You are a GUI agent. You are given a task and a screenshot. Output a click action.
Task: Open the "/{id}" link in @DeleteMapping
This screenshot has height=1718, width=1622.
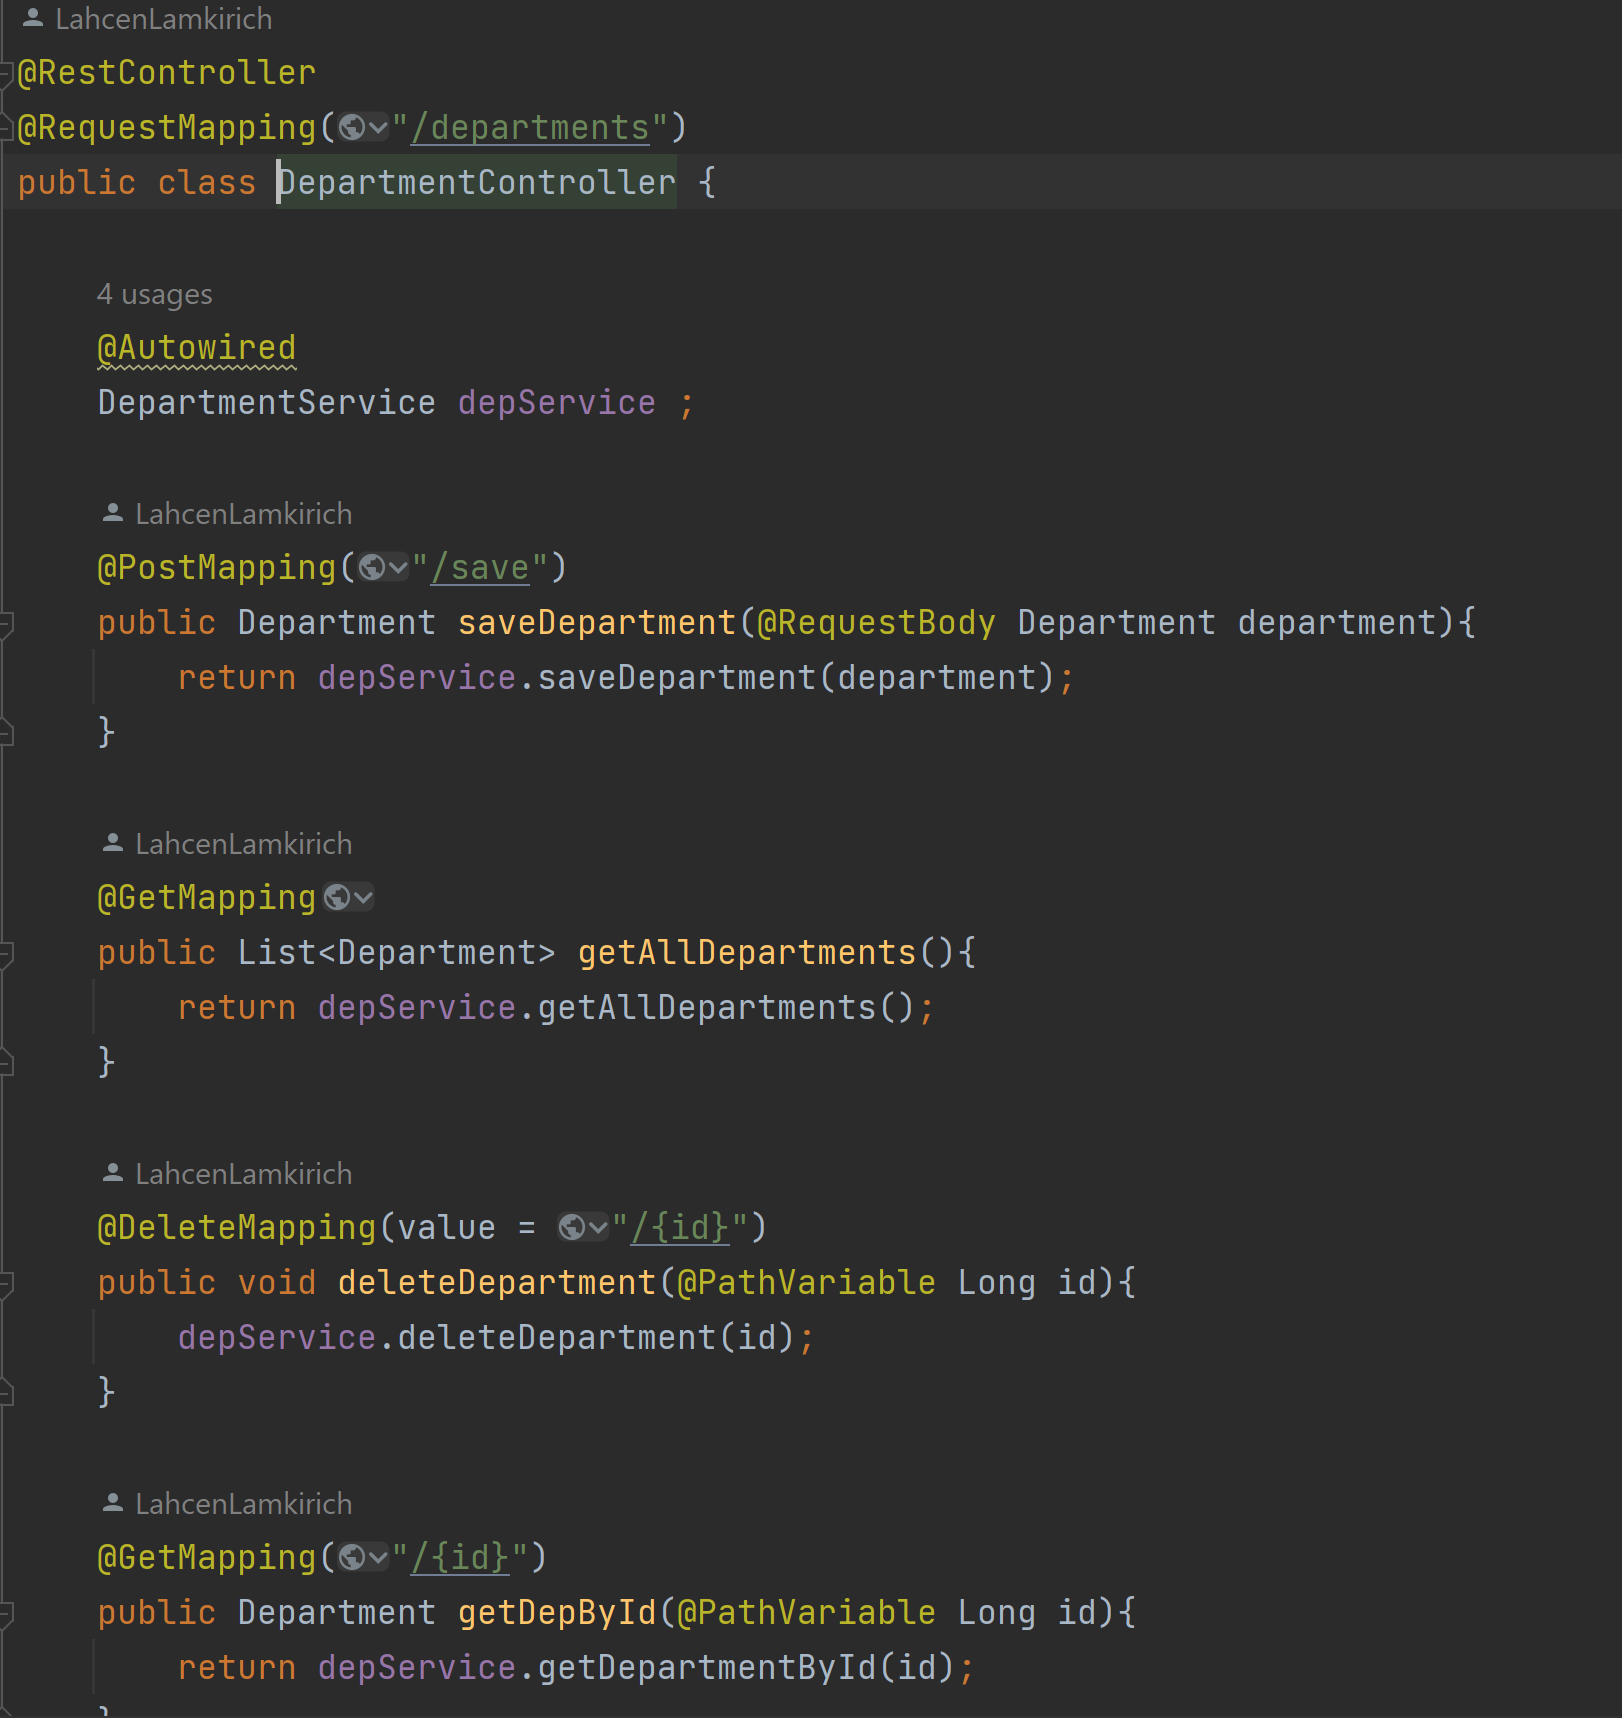click(x=680, y=1227)
